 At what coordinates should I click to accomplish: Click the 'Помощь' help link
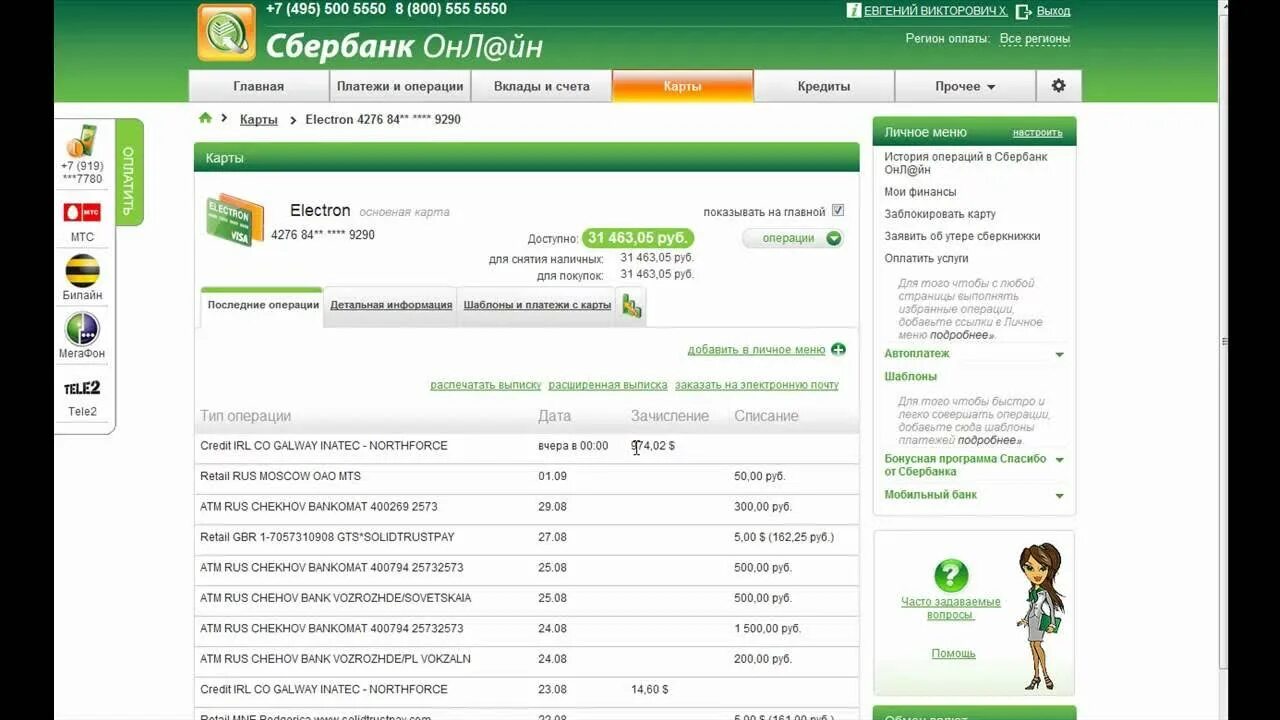[953, 653]
